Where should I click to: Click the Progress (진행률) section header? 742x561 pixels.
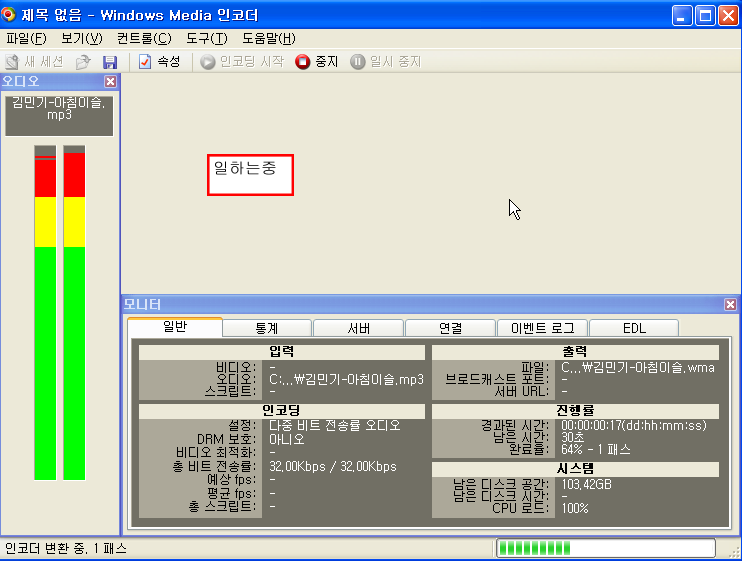(x=575, y=411)
